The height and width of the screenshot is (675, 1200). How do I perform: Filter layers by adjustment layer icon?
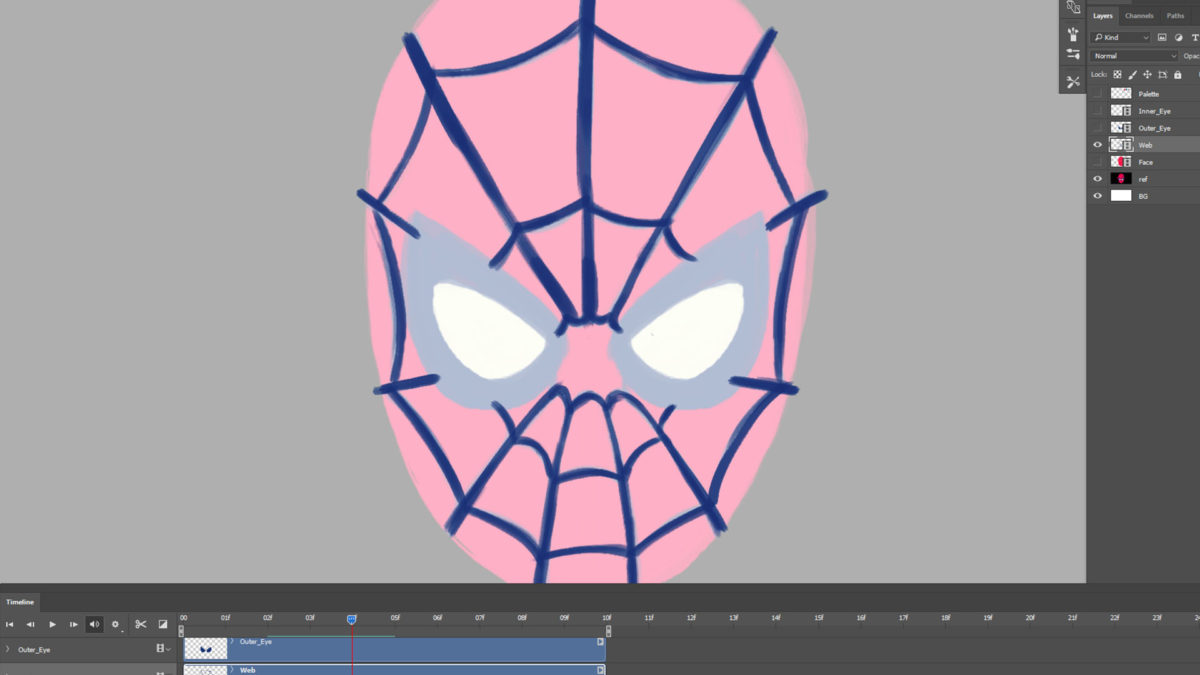1178,37
